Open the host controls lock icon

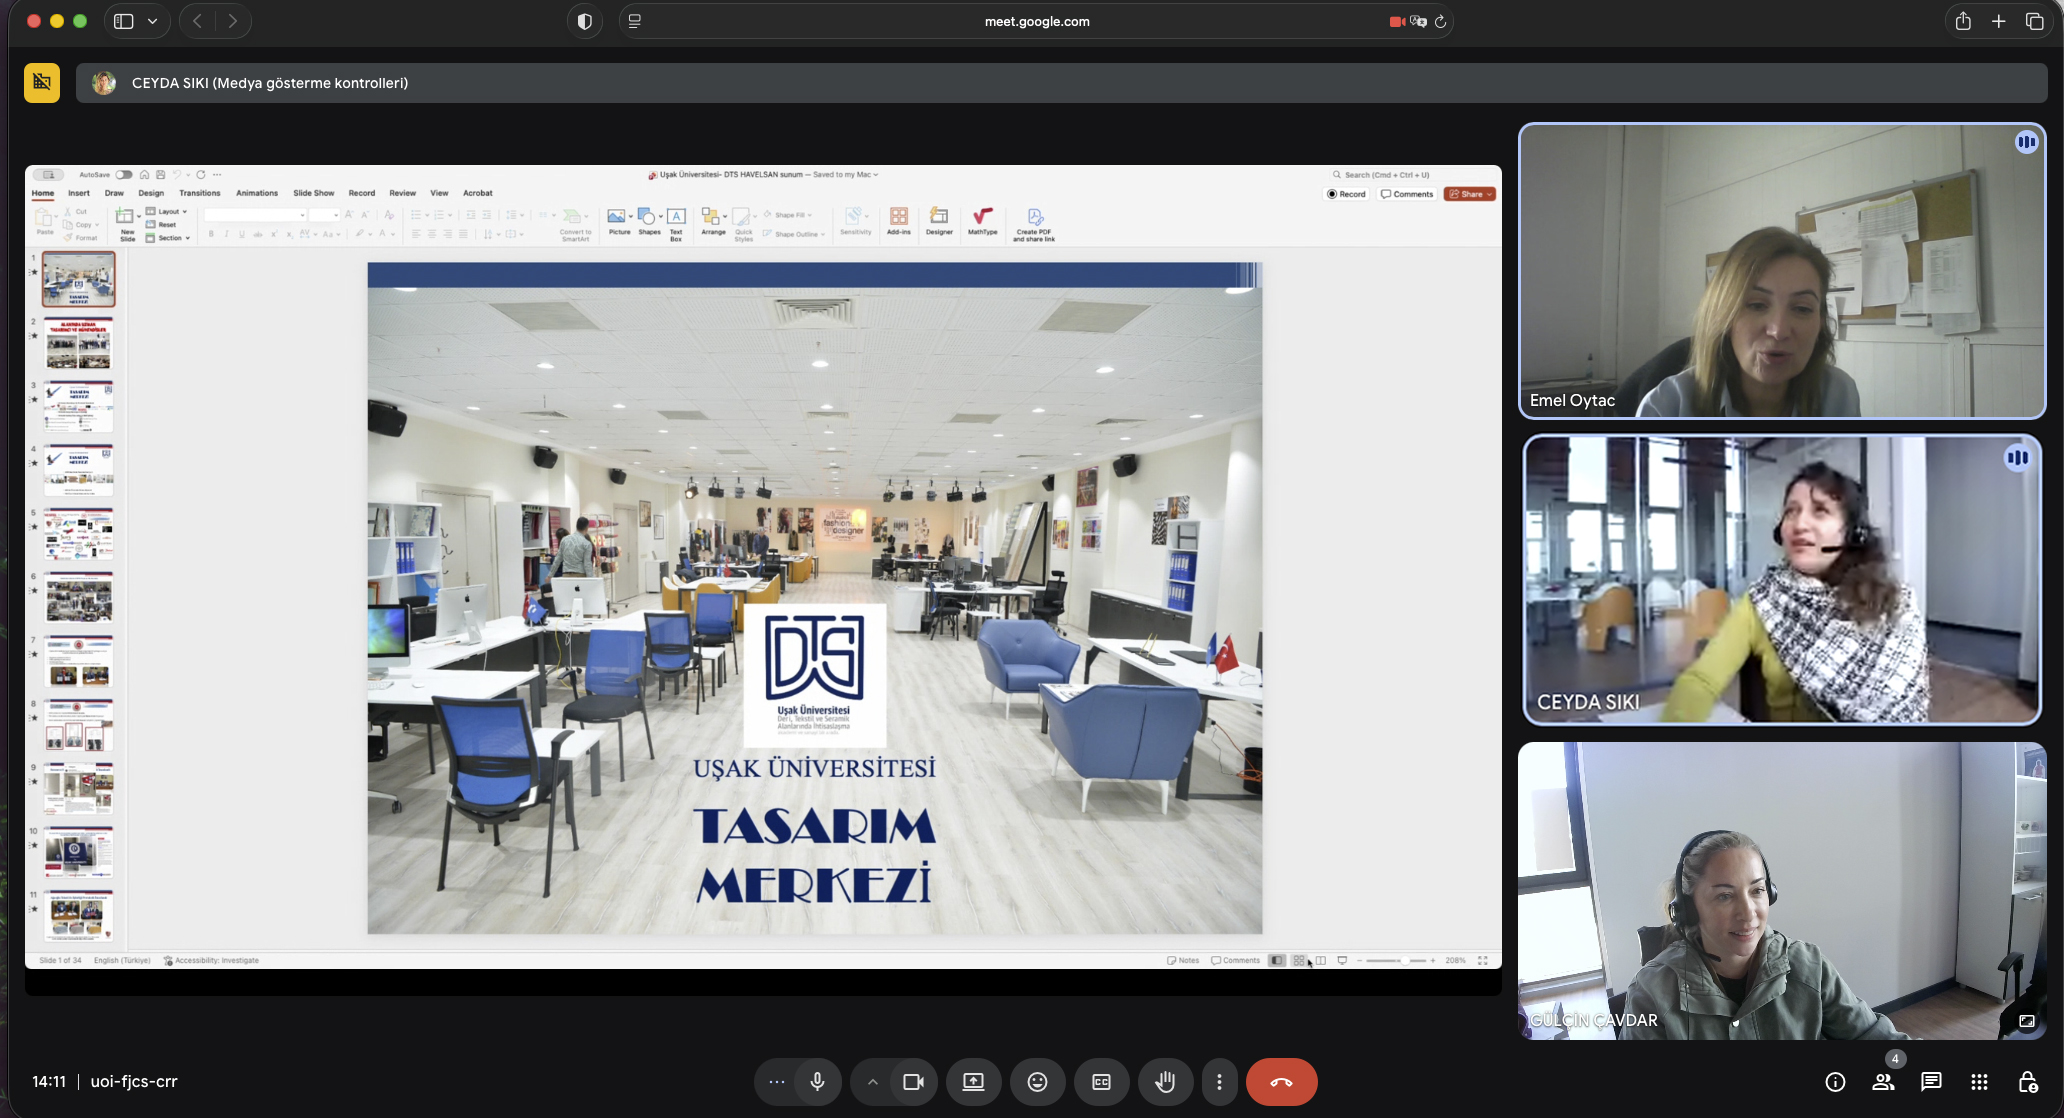coord(2027,1082)
